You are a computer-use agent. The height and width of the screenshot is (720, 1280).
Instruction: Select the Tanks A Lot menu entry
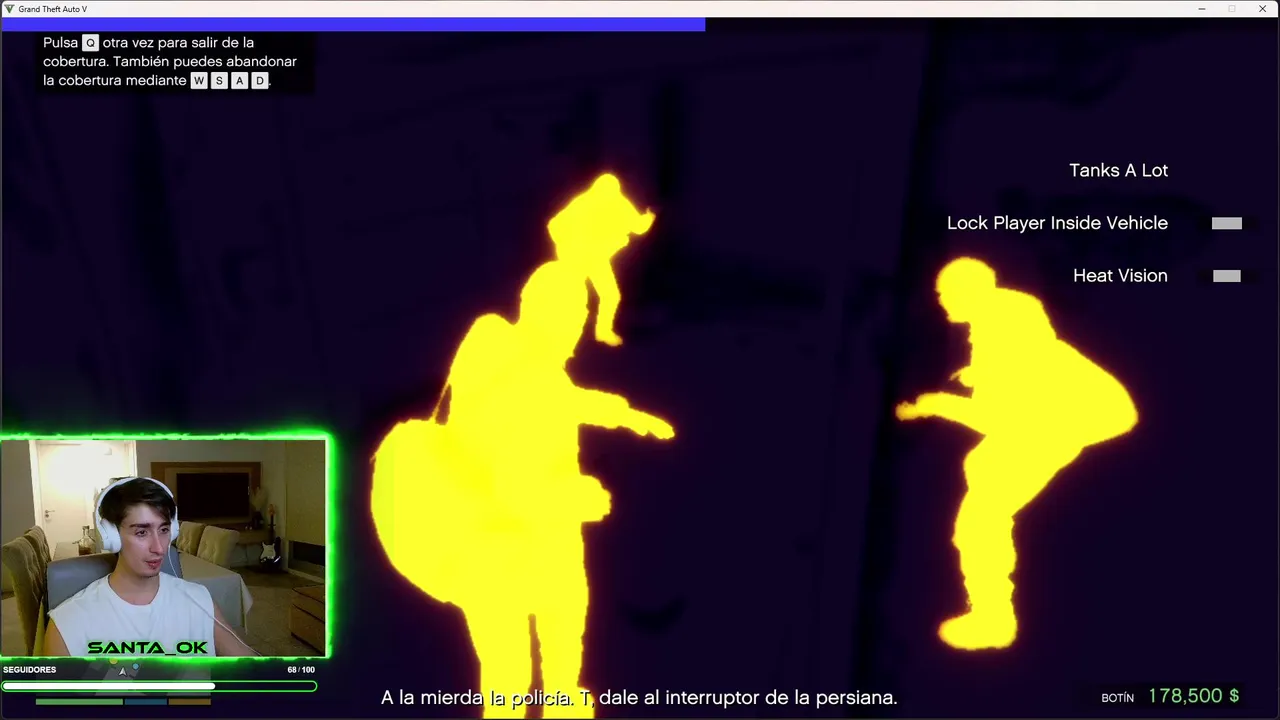click(x=1118, y=170)
